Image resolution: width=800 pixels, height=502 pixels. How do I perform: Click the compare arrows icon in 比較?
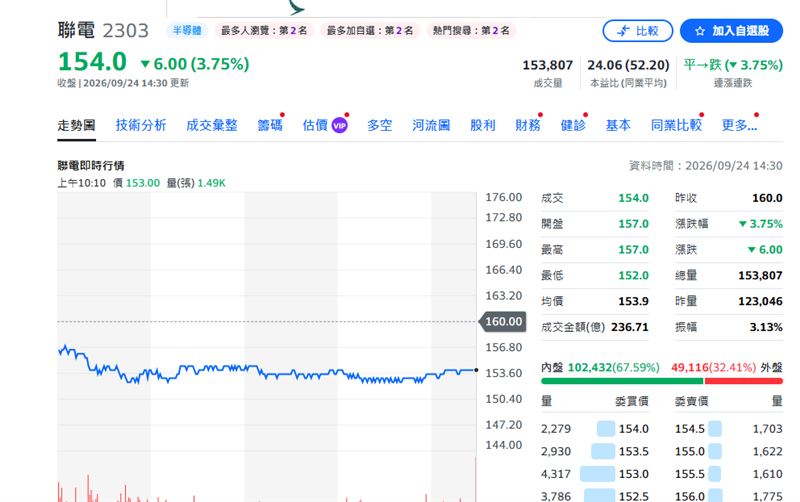coord(623,31)
